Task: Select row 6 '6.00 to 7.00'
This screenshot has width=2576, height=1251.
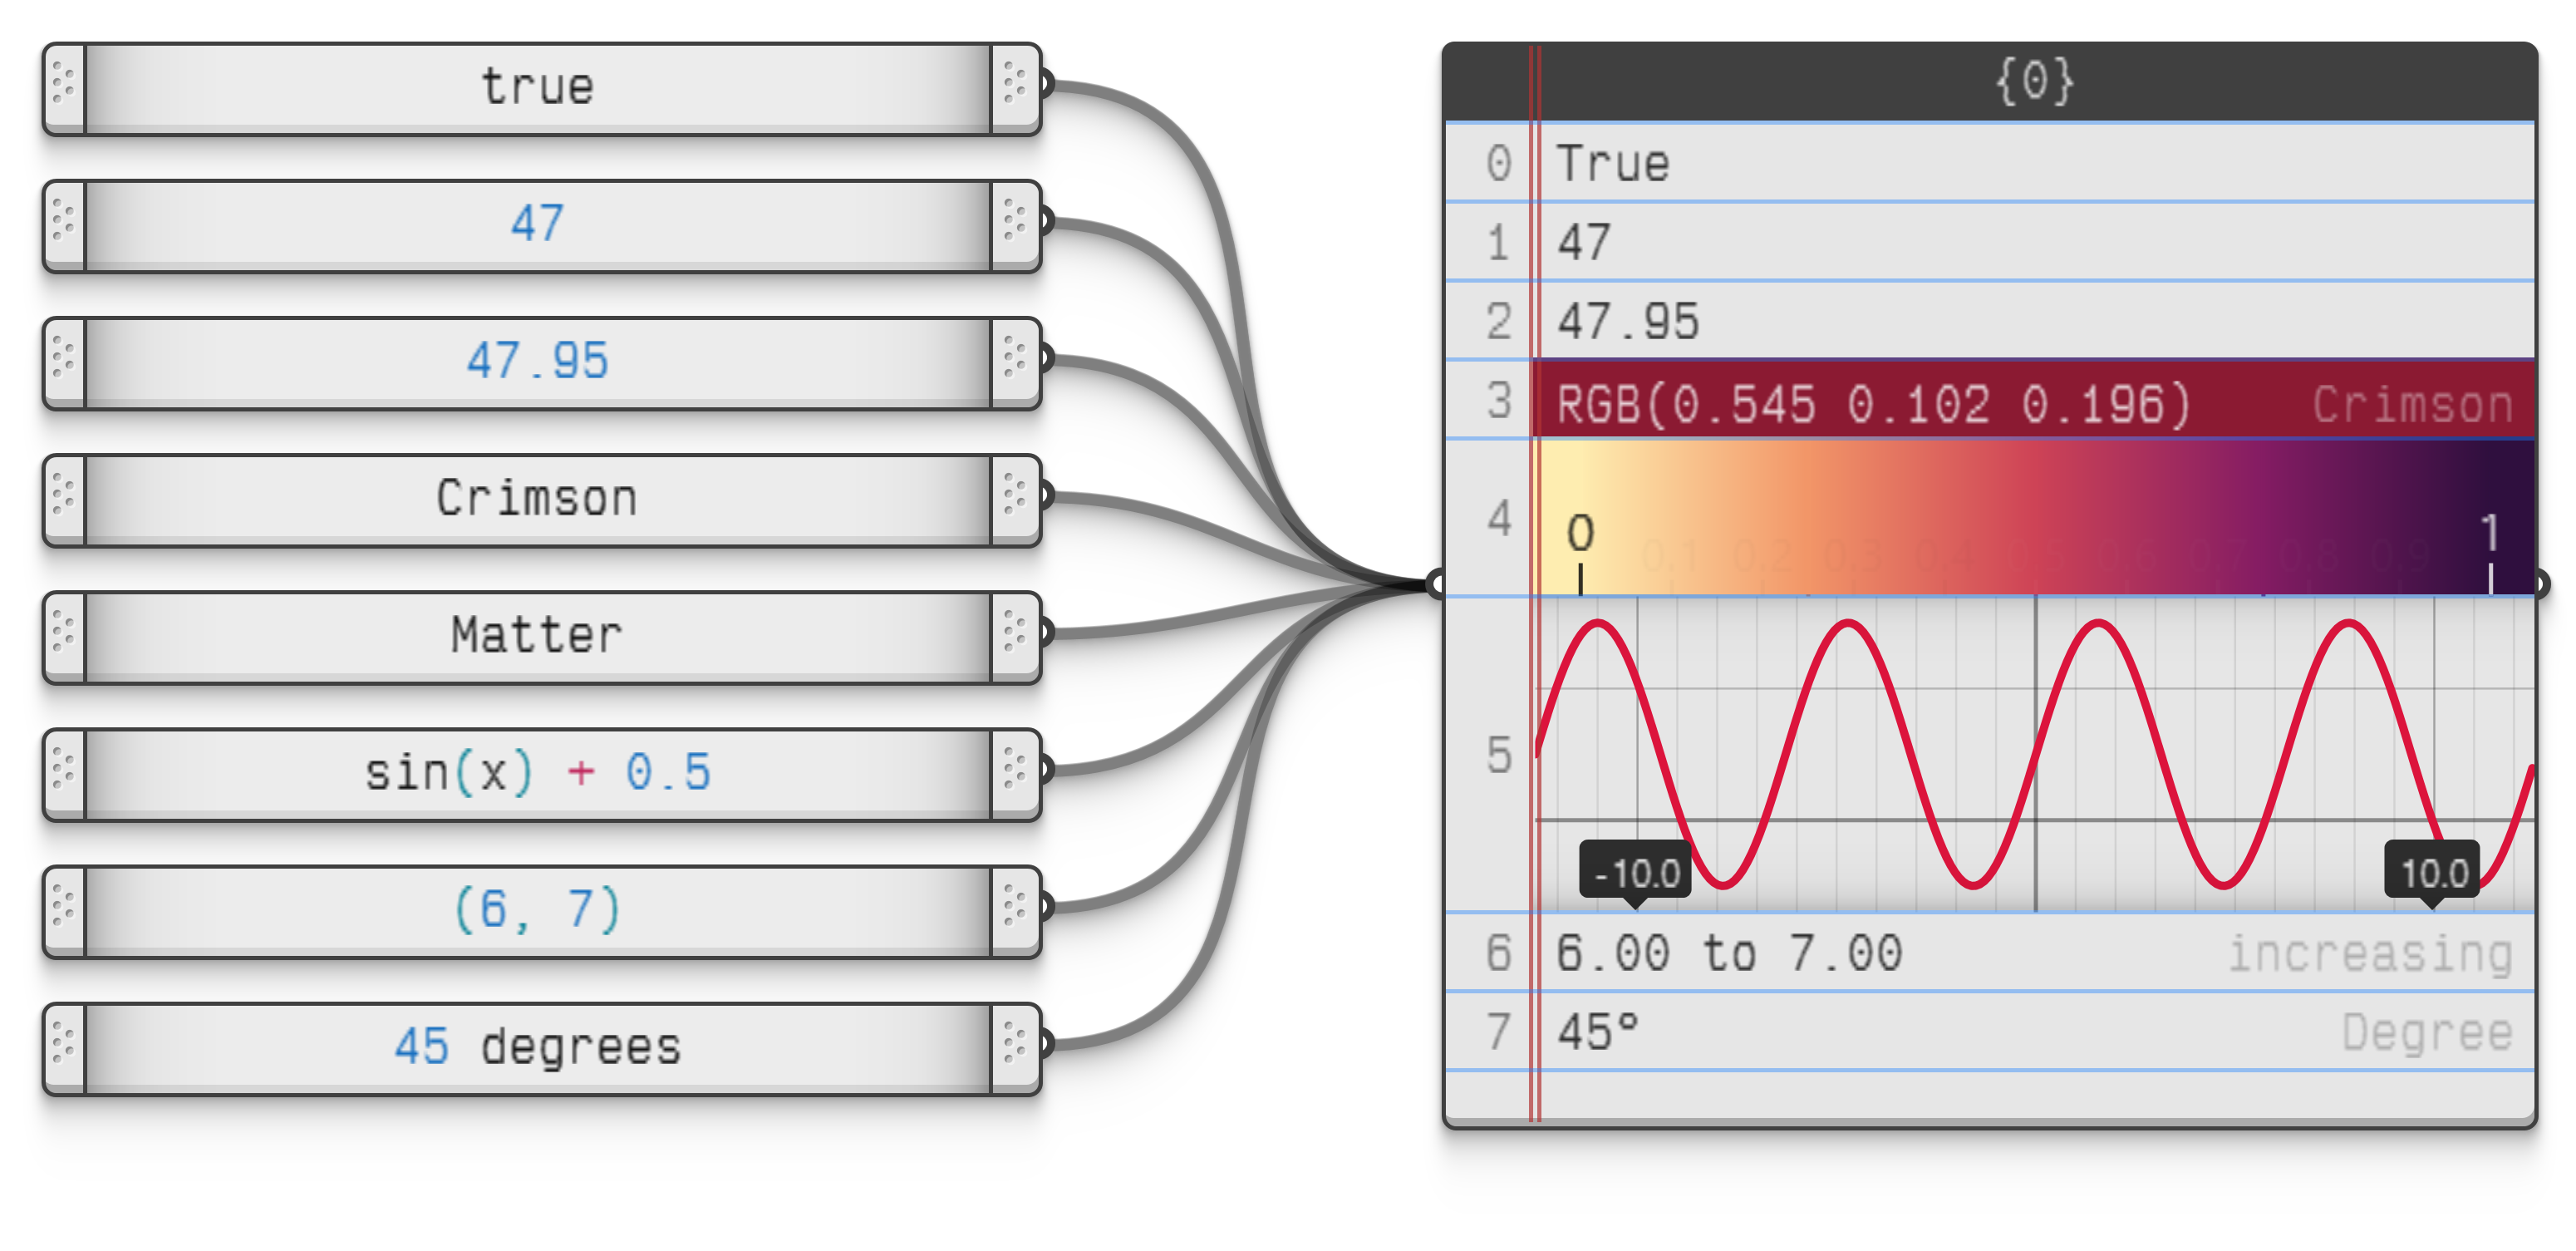Action: tap(1990, 953)
